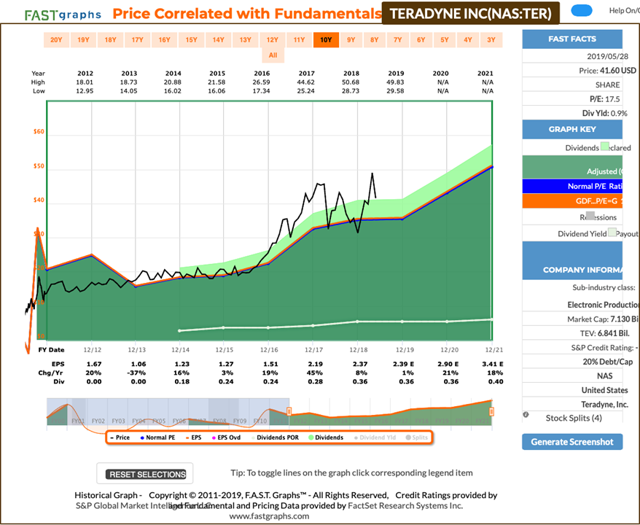Select the 9Y time range tab

(351, 40)
